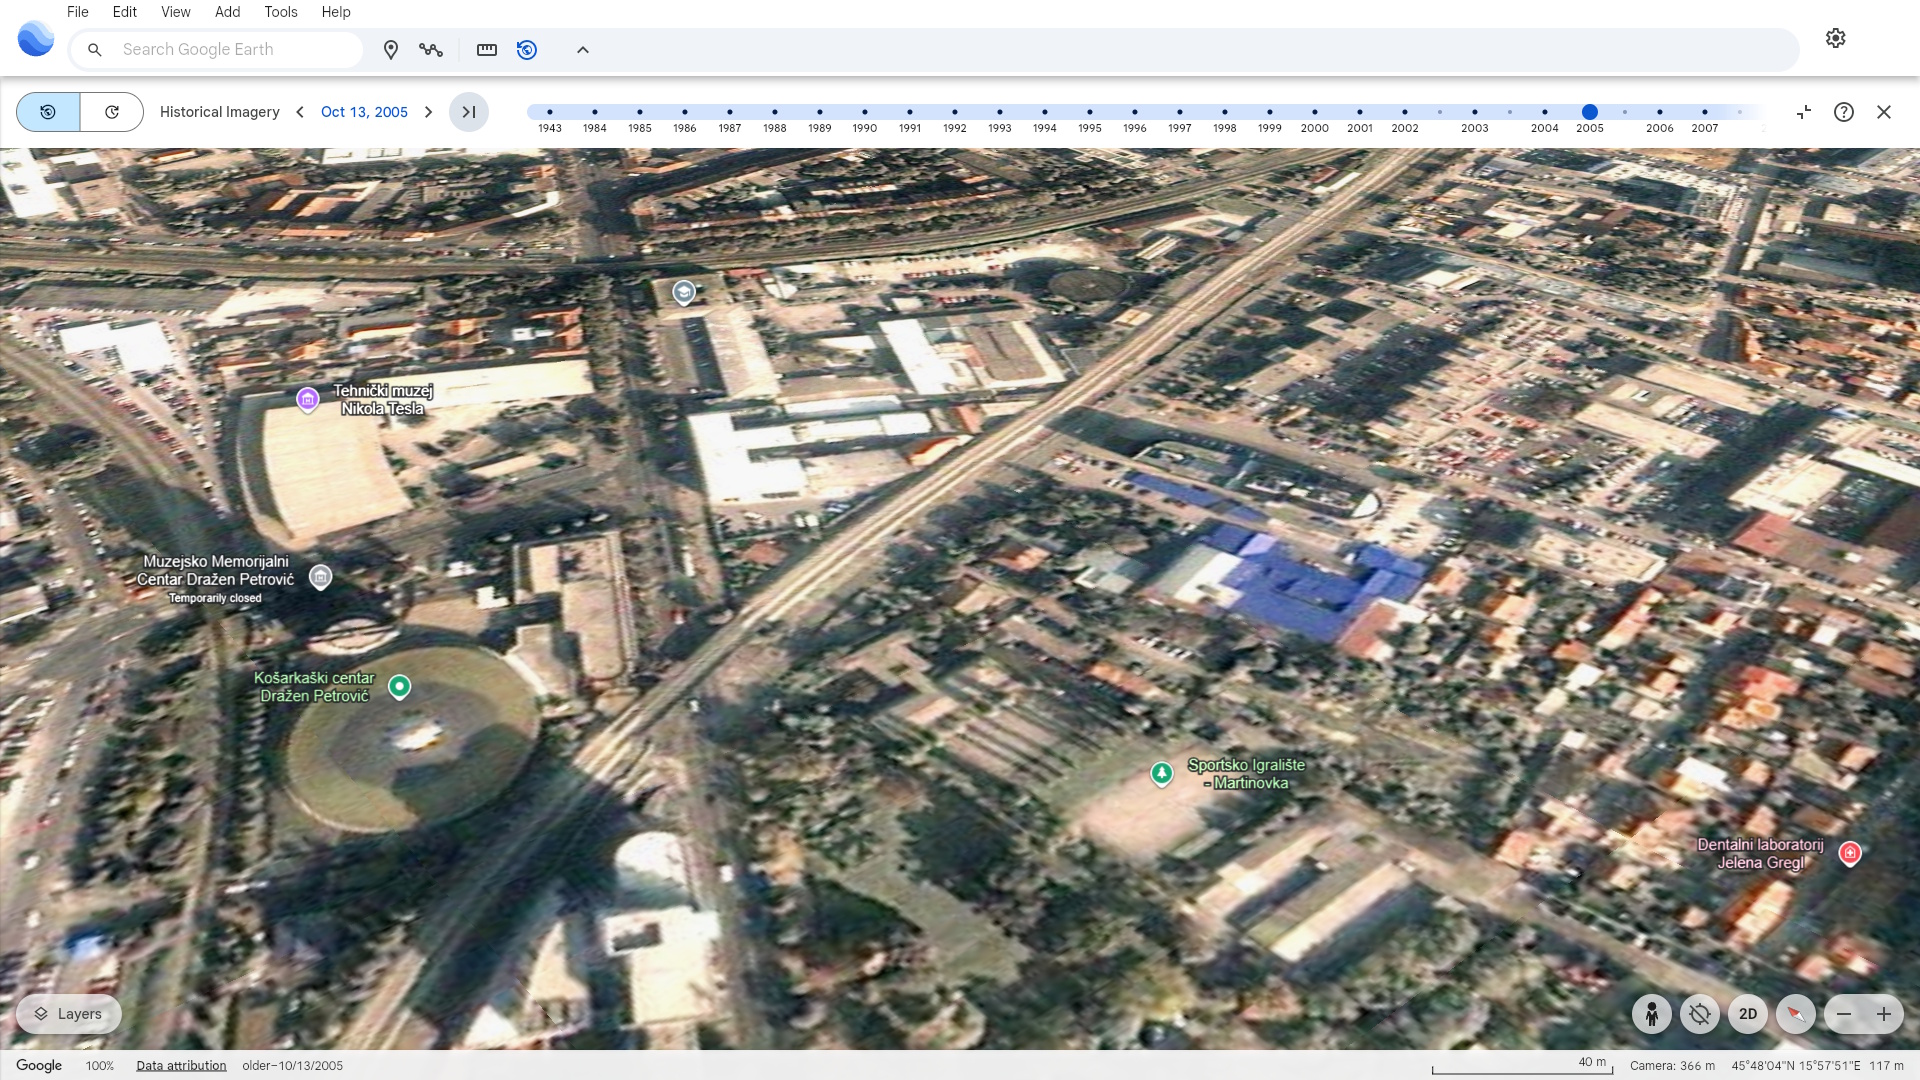Click the add placemark pin icon

click(x=391, y=50)
